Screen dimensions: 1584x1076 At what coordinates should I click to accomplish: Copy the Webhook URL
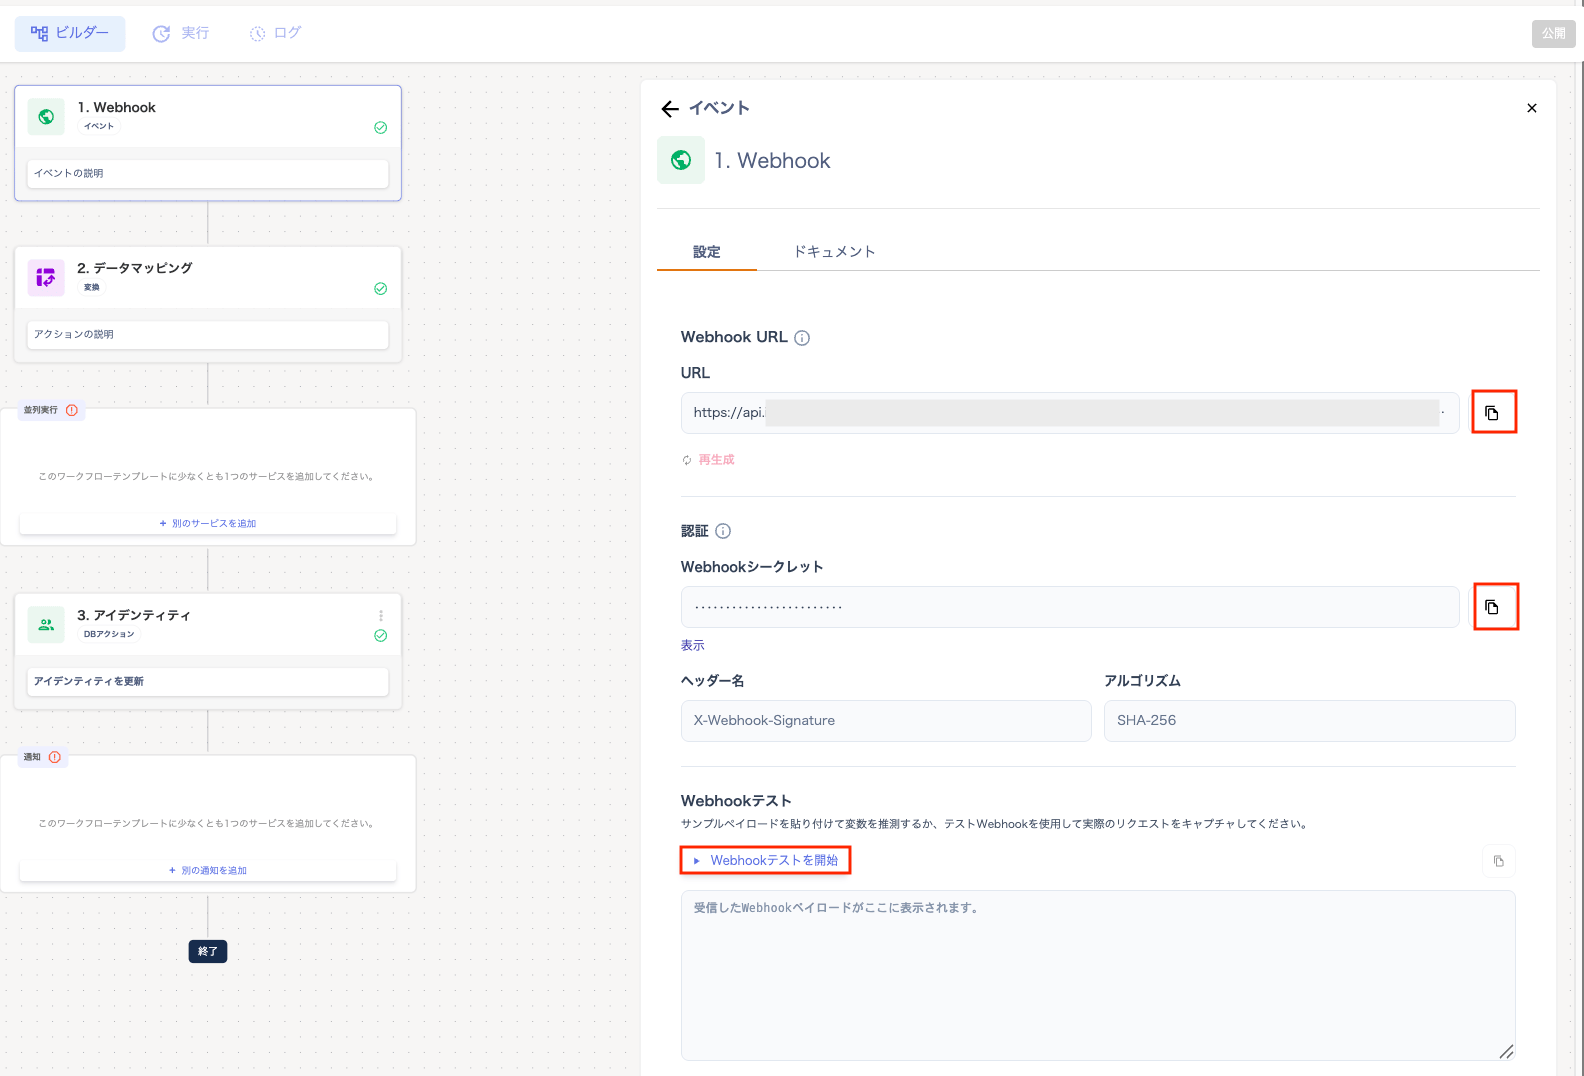point(1493,412)
